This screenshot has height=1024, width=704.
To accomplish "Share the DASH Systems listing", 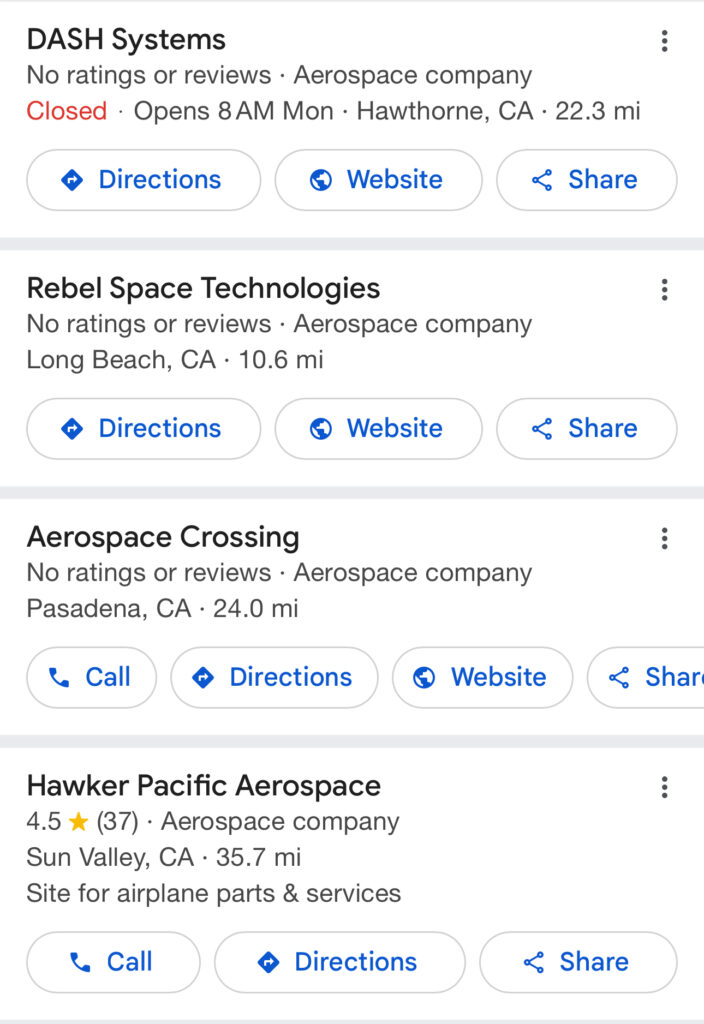I will click(586, 180).
